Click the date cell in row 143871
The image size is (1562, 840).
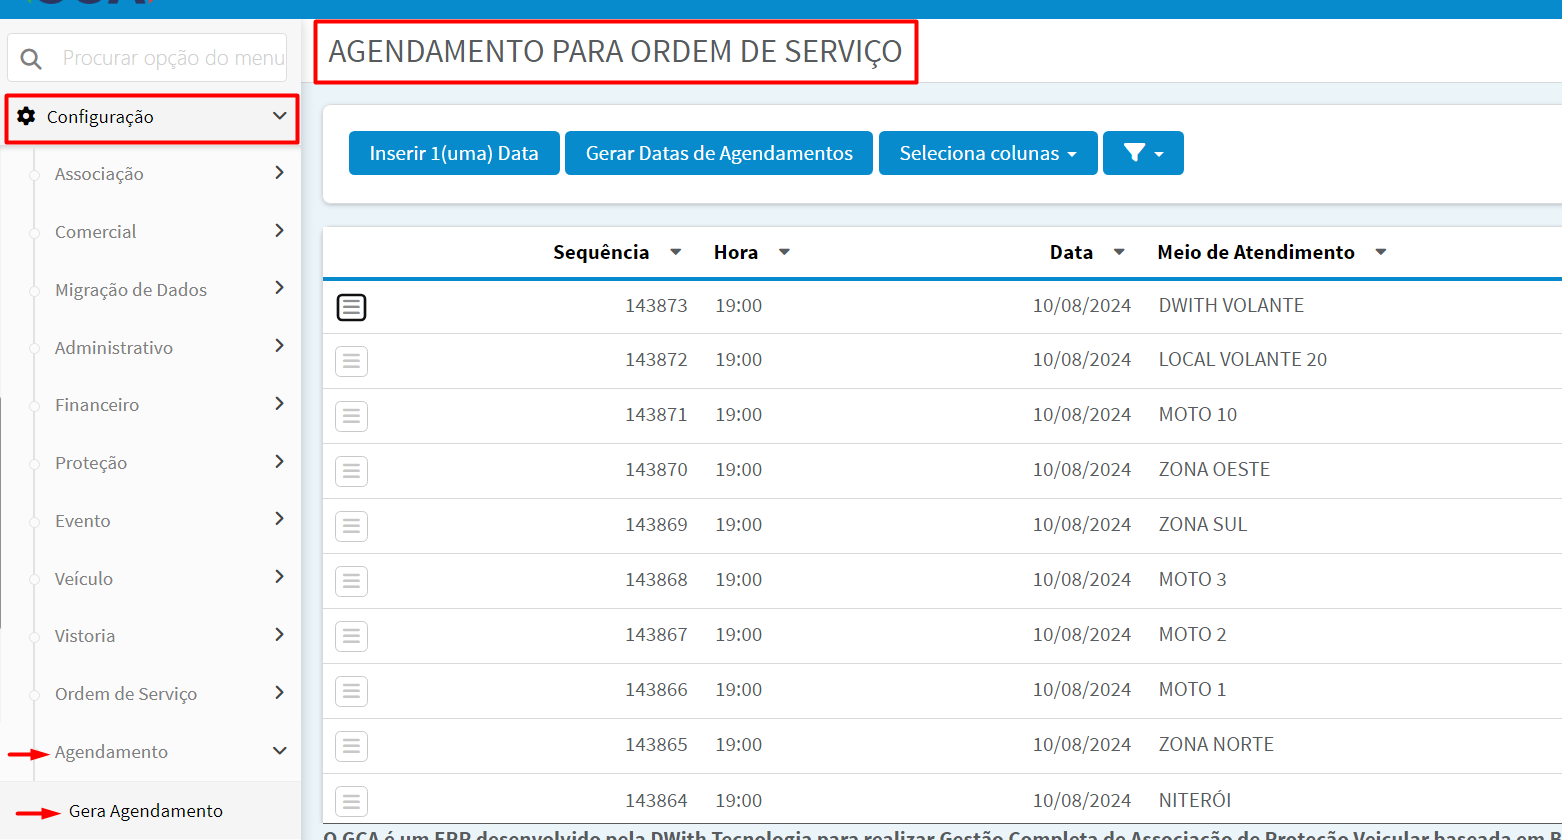coord(1082,415)
